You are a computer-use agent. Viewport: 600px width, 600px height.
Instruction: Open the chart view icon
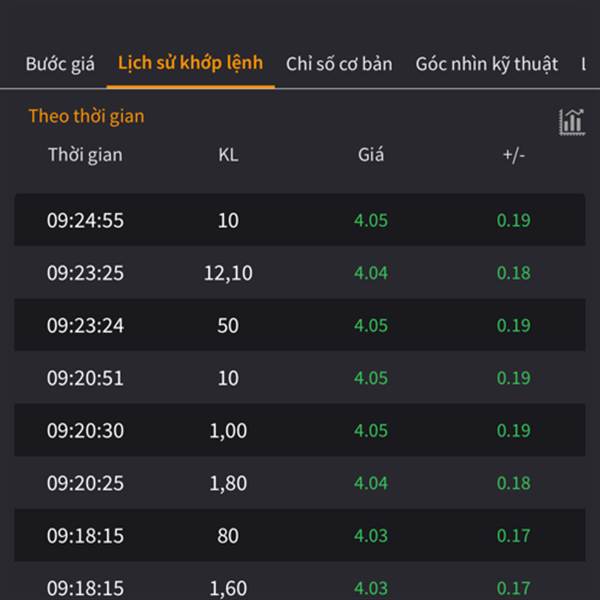pos(572,122)
